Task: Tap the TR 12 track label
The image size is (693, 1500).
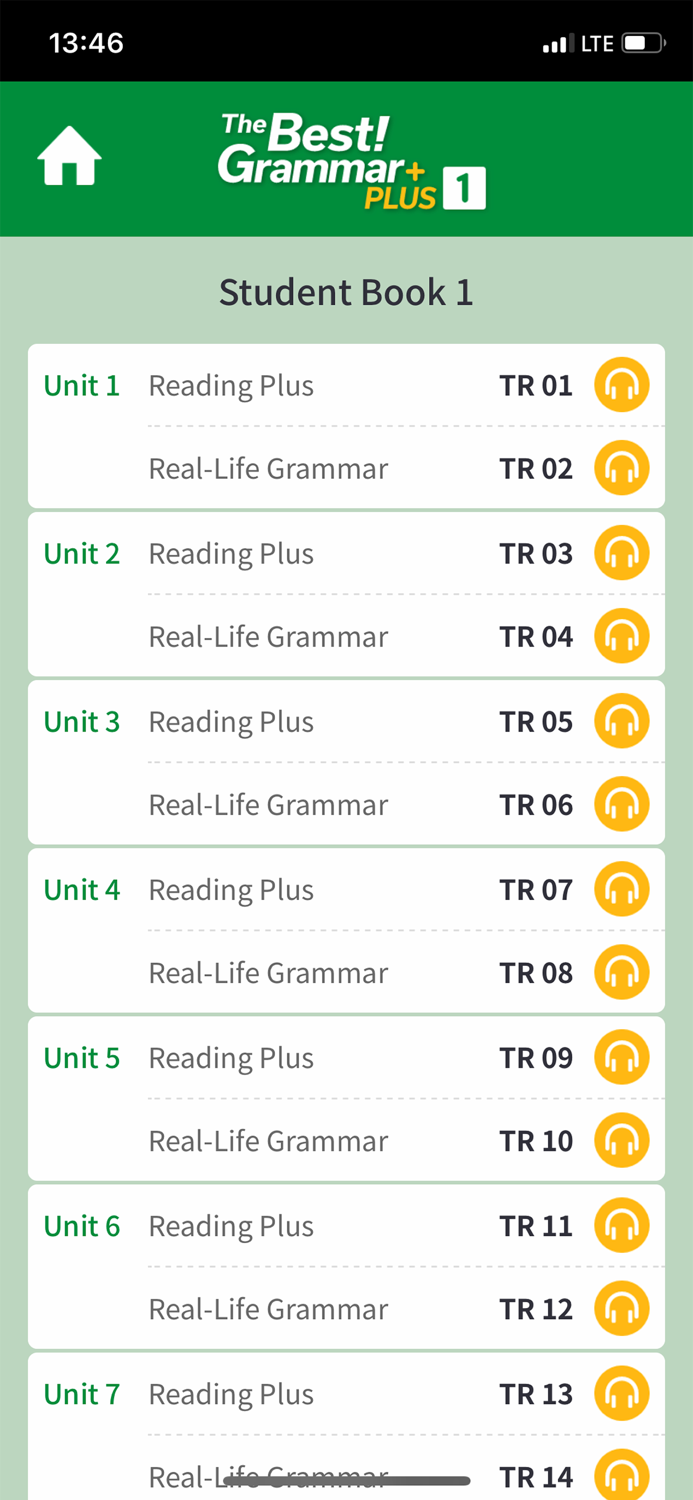Action: coord(536,1308)
